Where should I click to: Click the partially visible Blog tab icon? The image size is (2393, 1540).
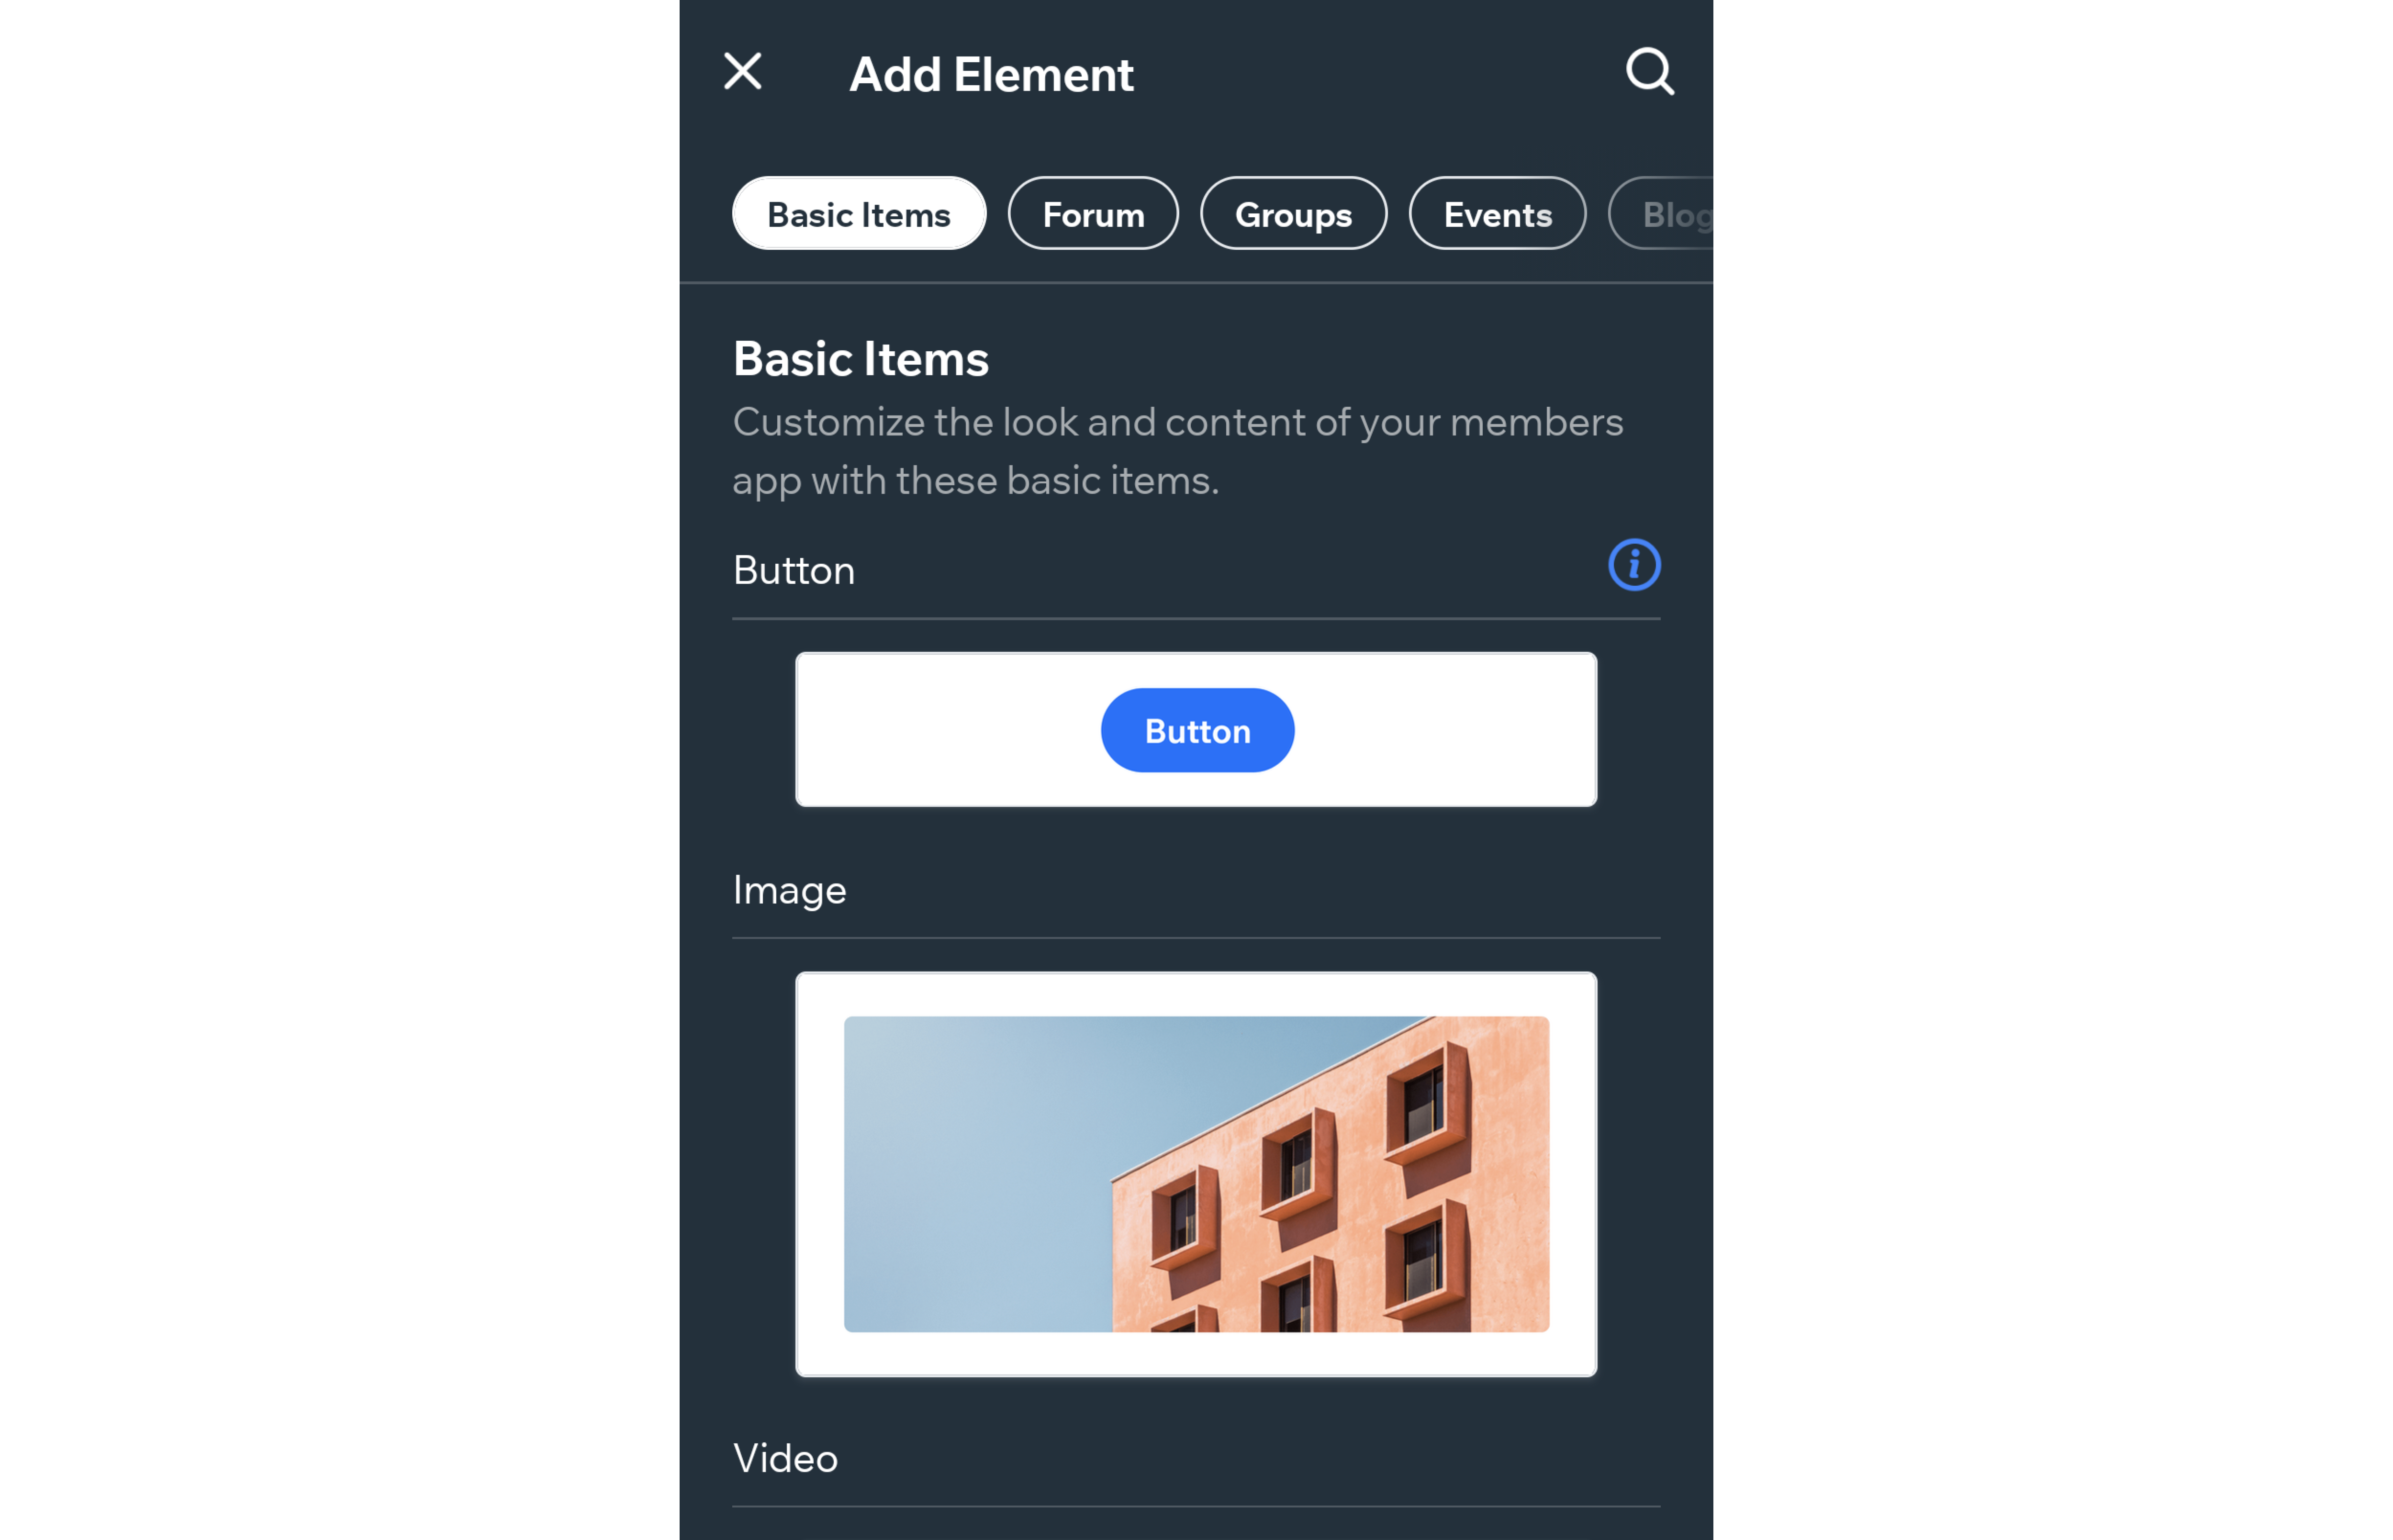point(1669,213)
